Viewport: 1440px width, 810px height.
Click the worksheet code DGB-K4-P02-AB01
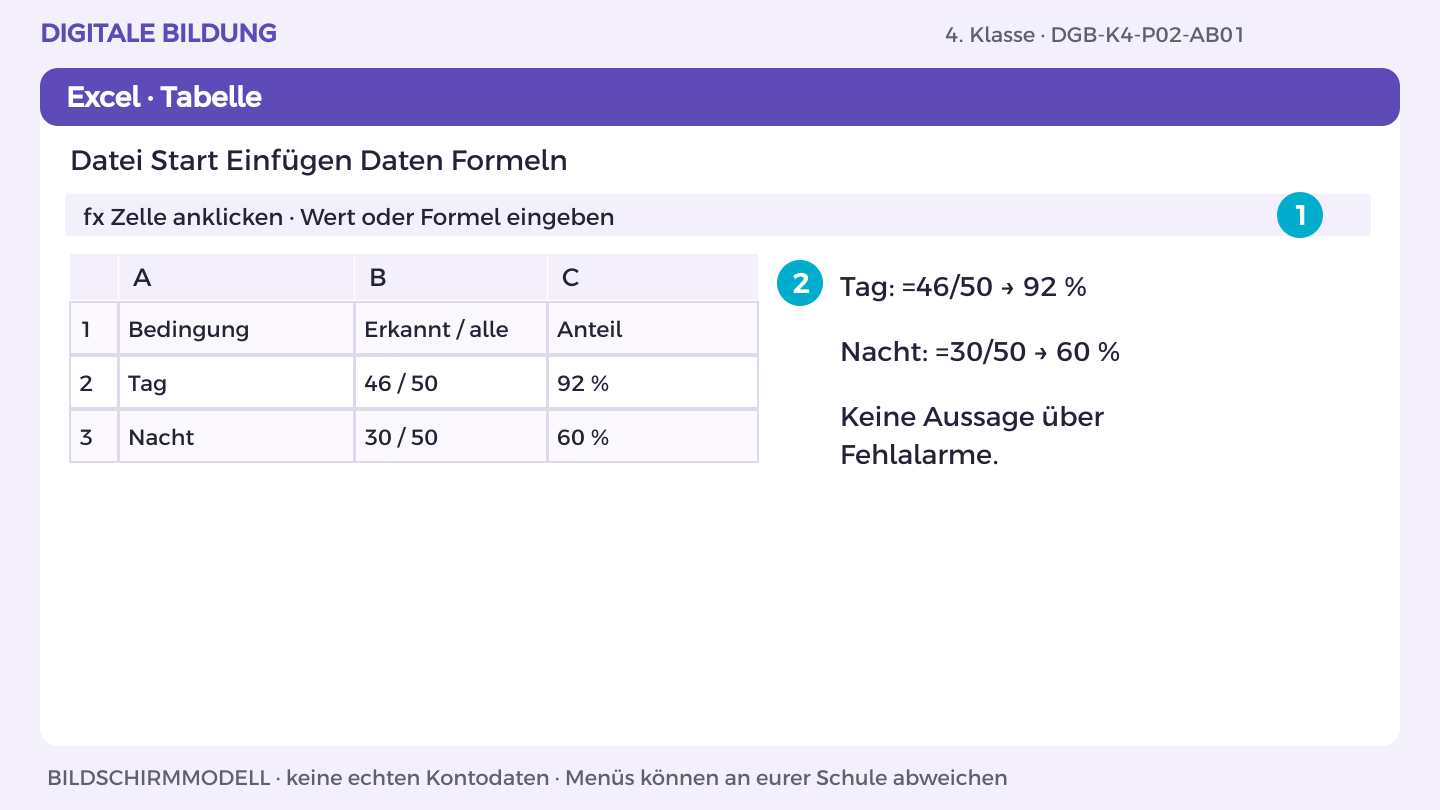1147,35
